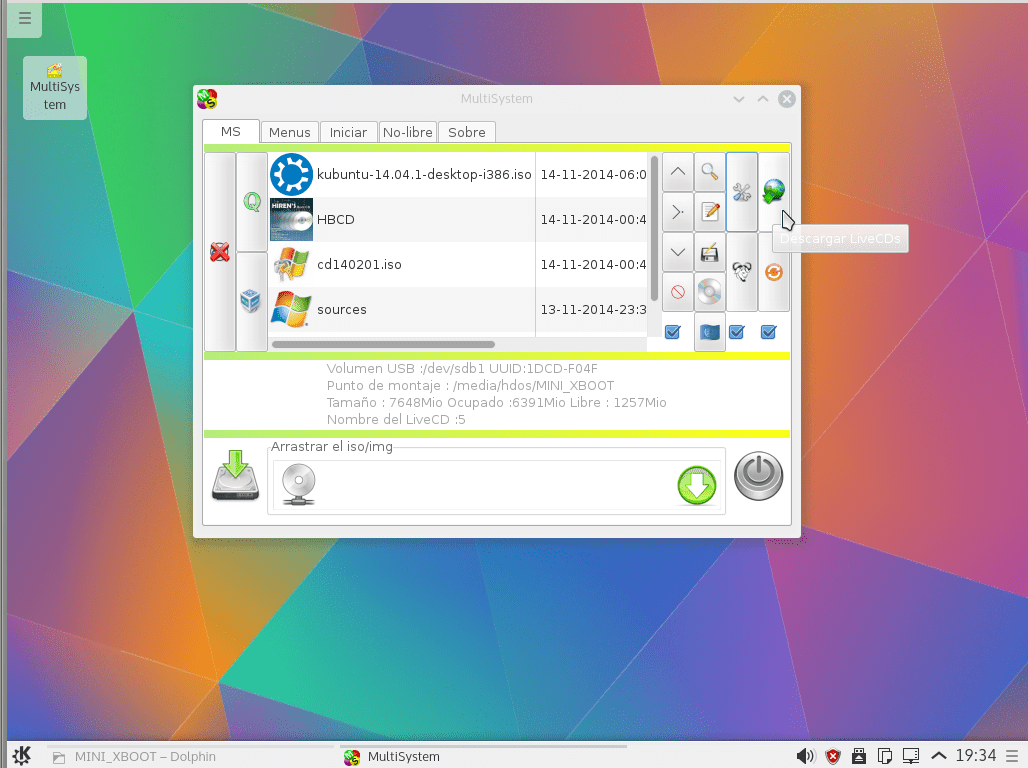The width and height of the screenshot is (1028, 768).
Task: Click the Tamaño 7648Mio line
Action: pos(496,403)
